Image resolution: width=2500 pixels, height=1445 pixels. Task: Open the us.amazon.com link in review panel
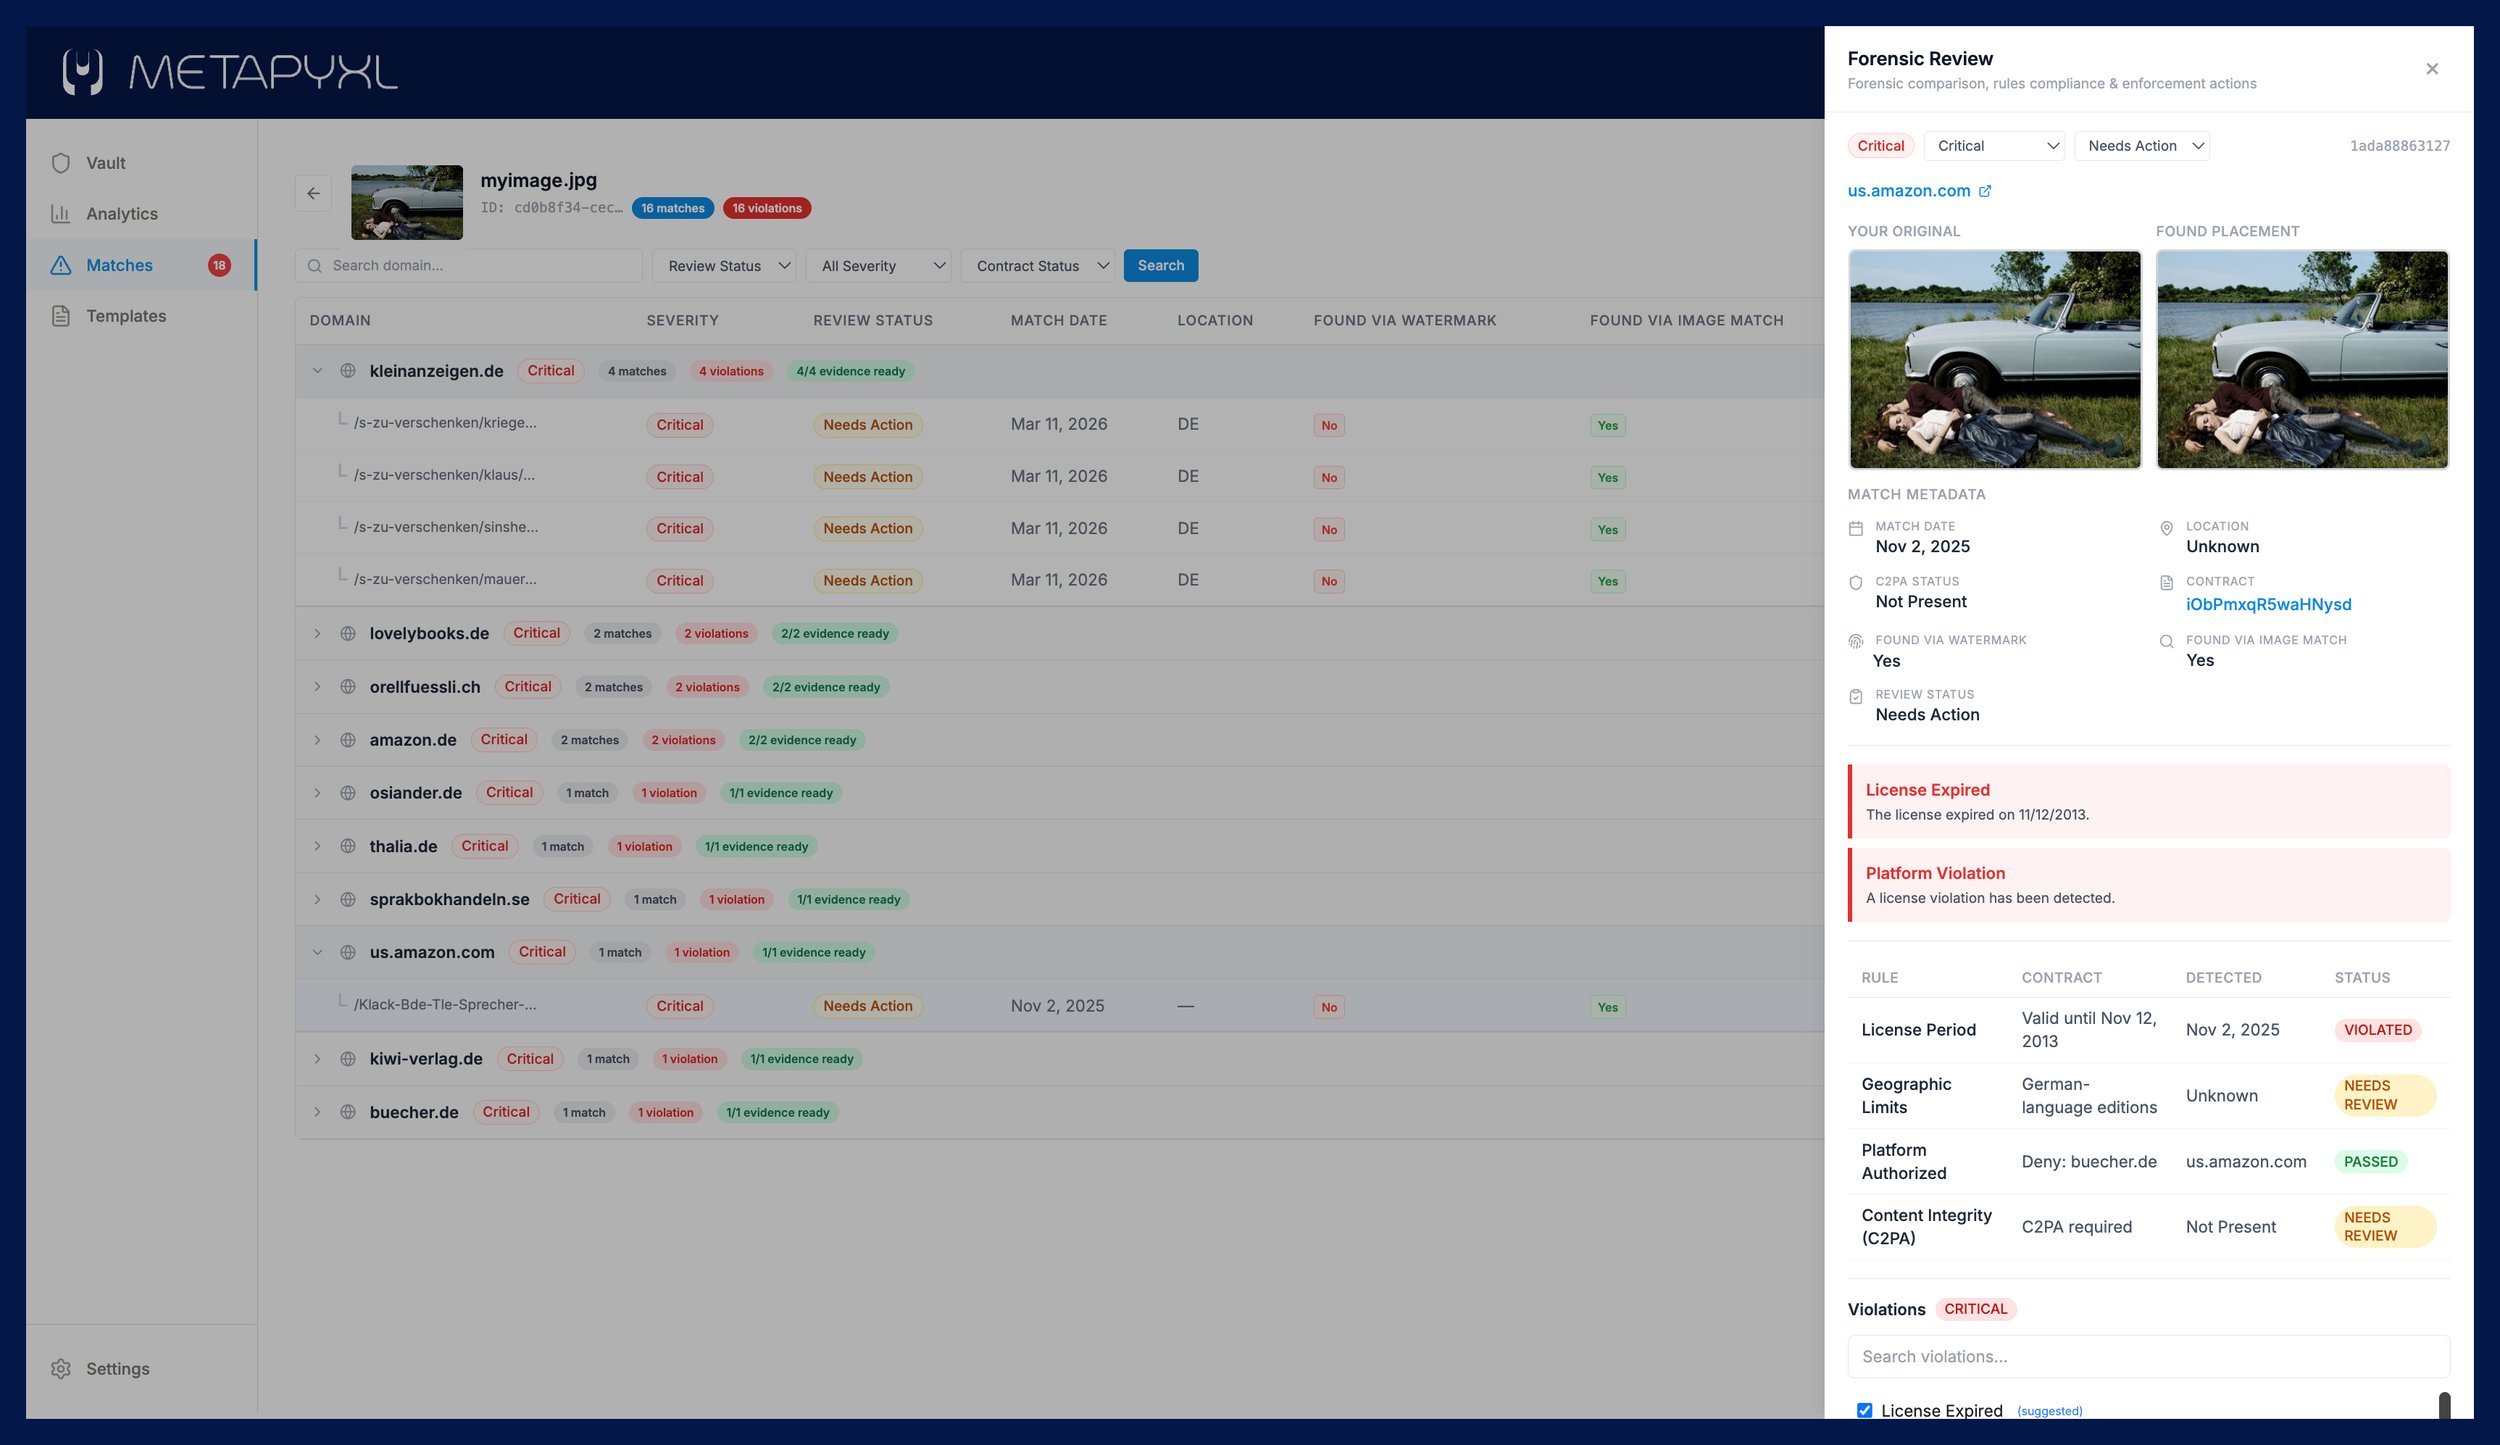(x=1908, y=191)
